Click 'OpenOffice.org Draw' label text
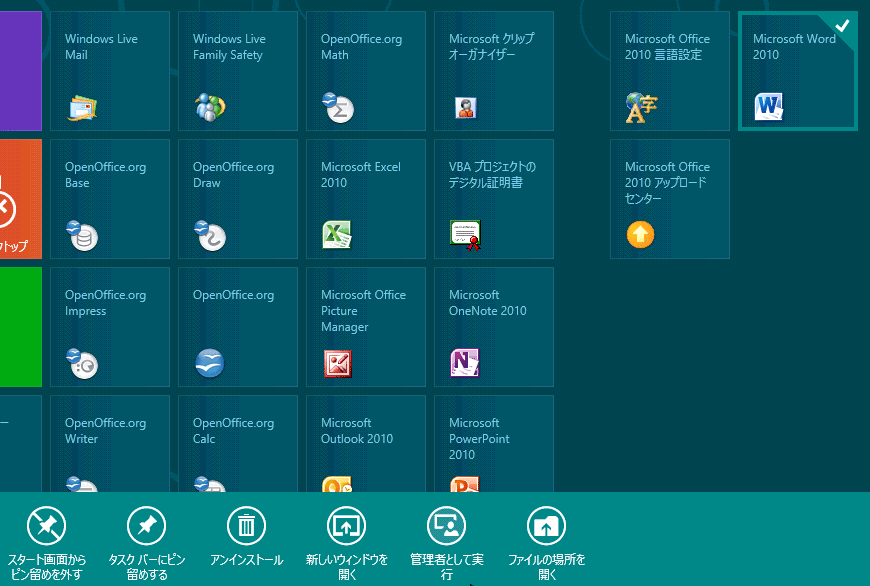This screenshot has width=870, height=586. (233, 175)
